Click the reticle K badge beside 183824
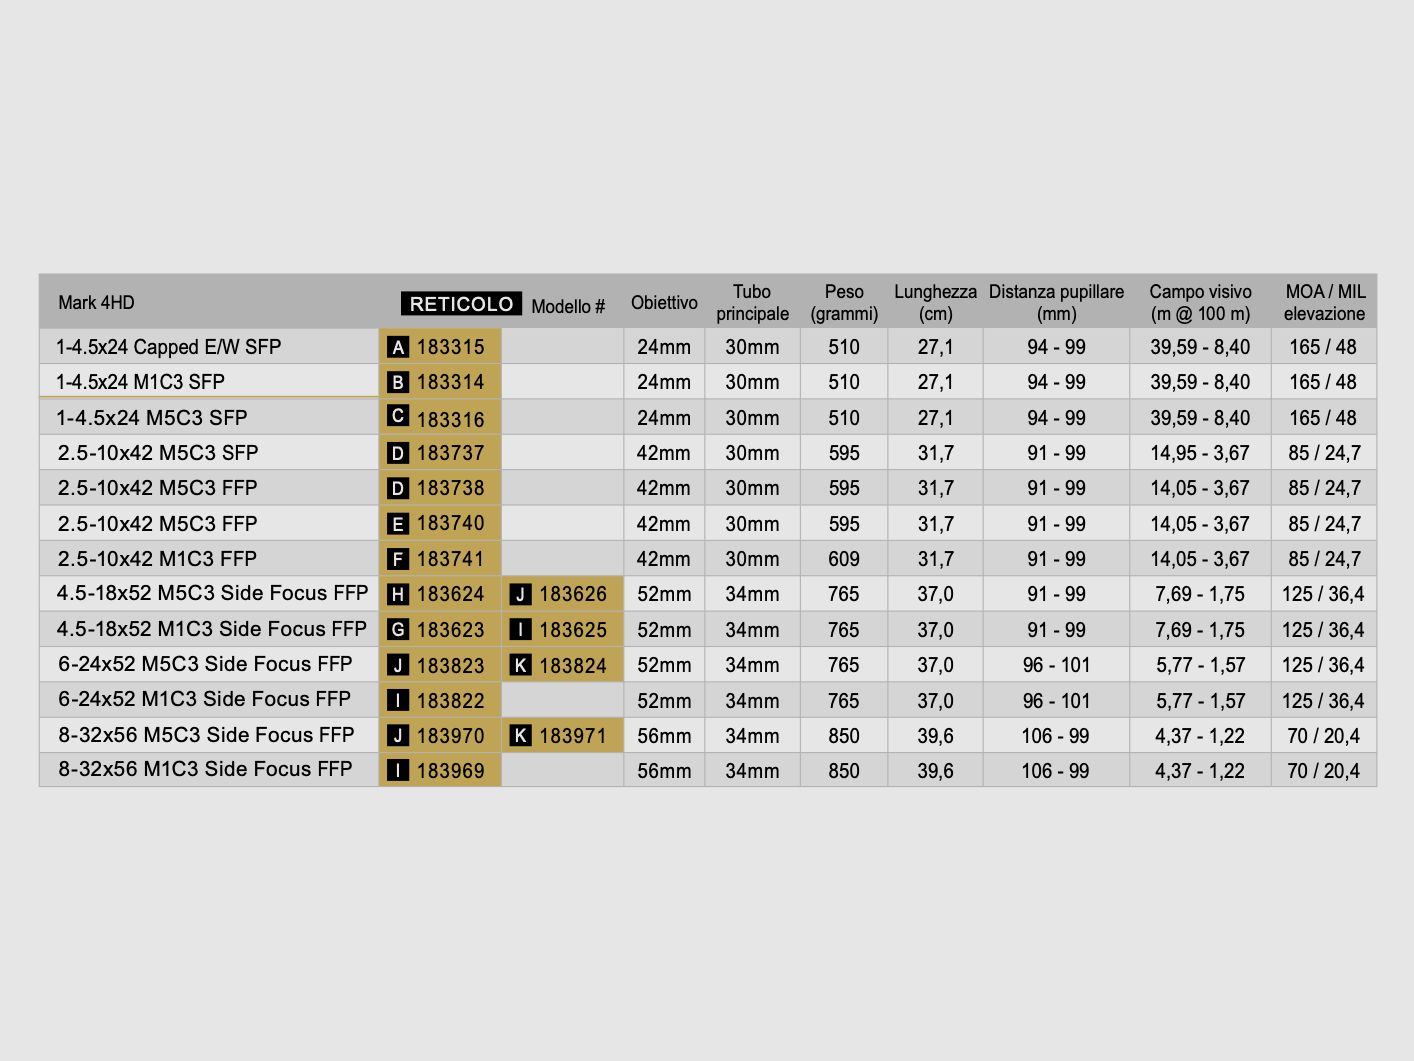Viewport: 1414px width, 1061px height. pyautogui.click(x=520, y=665)
